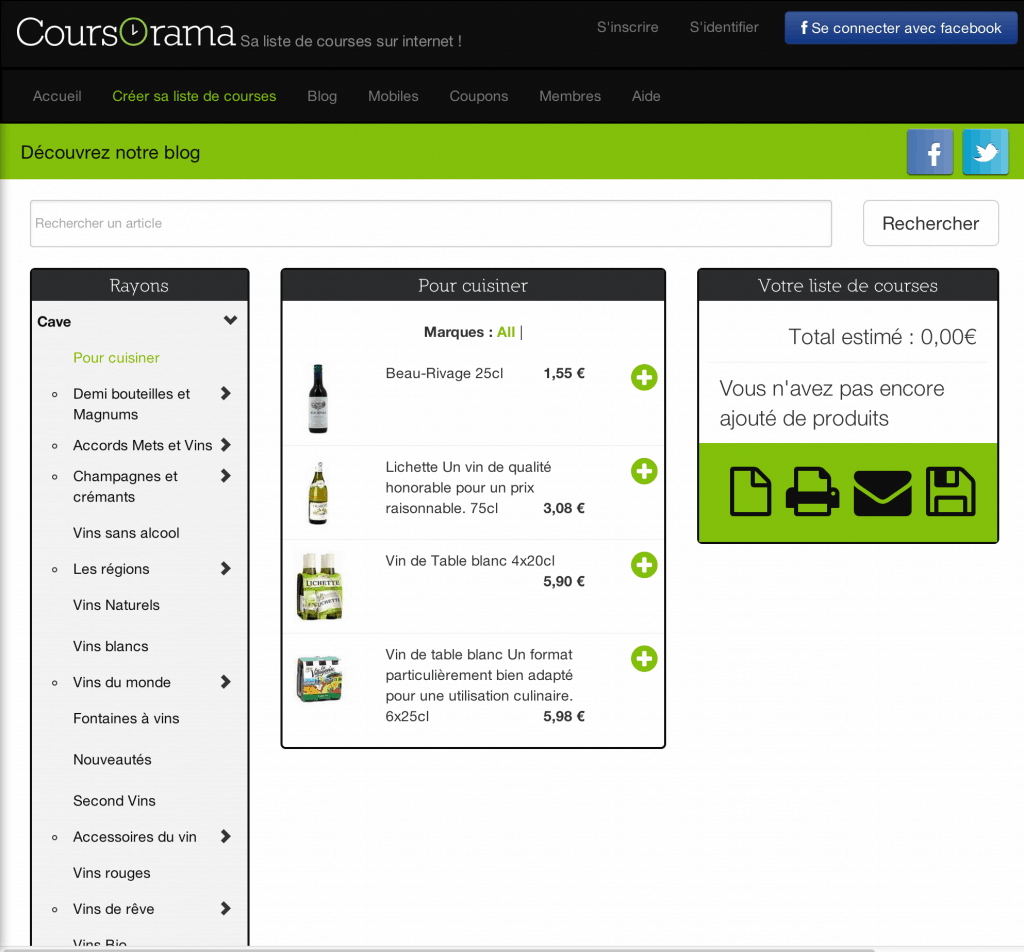Select Second Vins category

114,801
